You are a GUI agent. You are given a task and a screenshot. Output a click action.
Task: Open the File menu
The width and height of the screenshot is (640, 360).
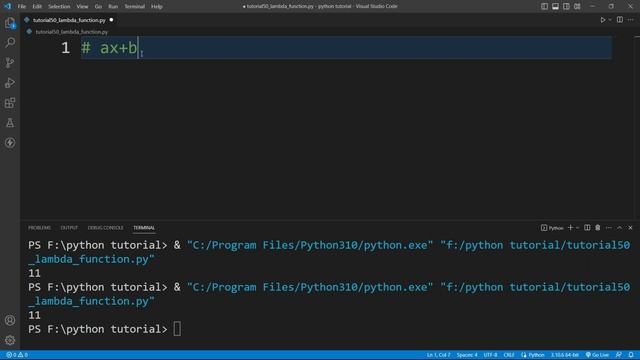pos(22,7)
